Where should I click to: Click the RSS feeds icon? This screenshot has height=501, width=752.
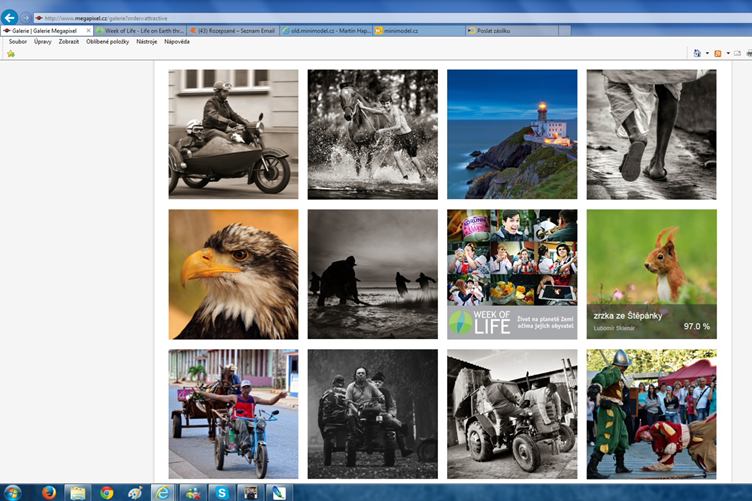(x=718, y=53)
